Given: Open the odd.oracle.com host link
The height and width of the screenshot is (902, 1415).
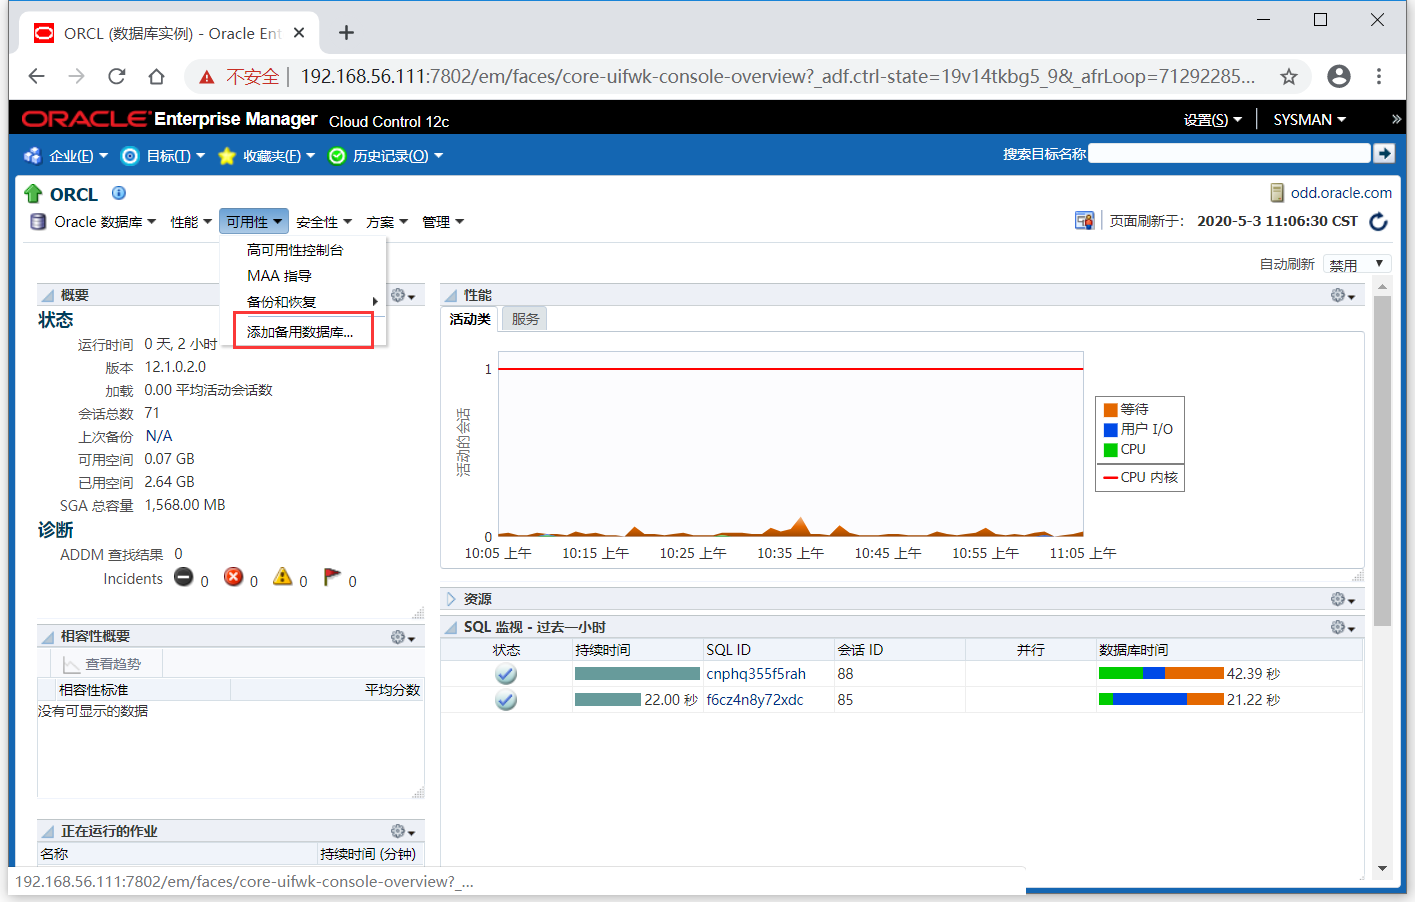Looking at the screenshot, I should 1341,193.
